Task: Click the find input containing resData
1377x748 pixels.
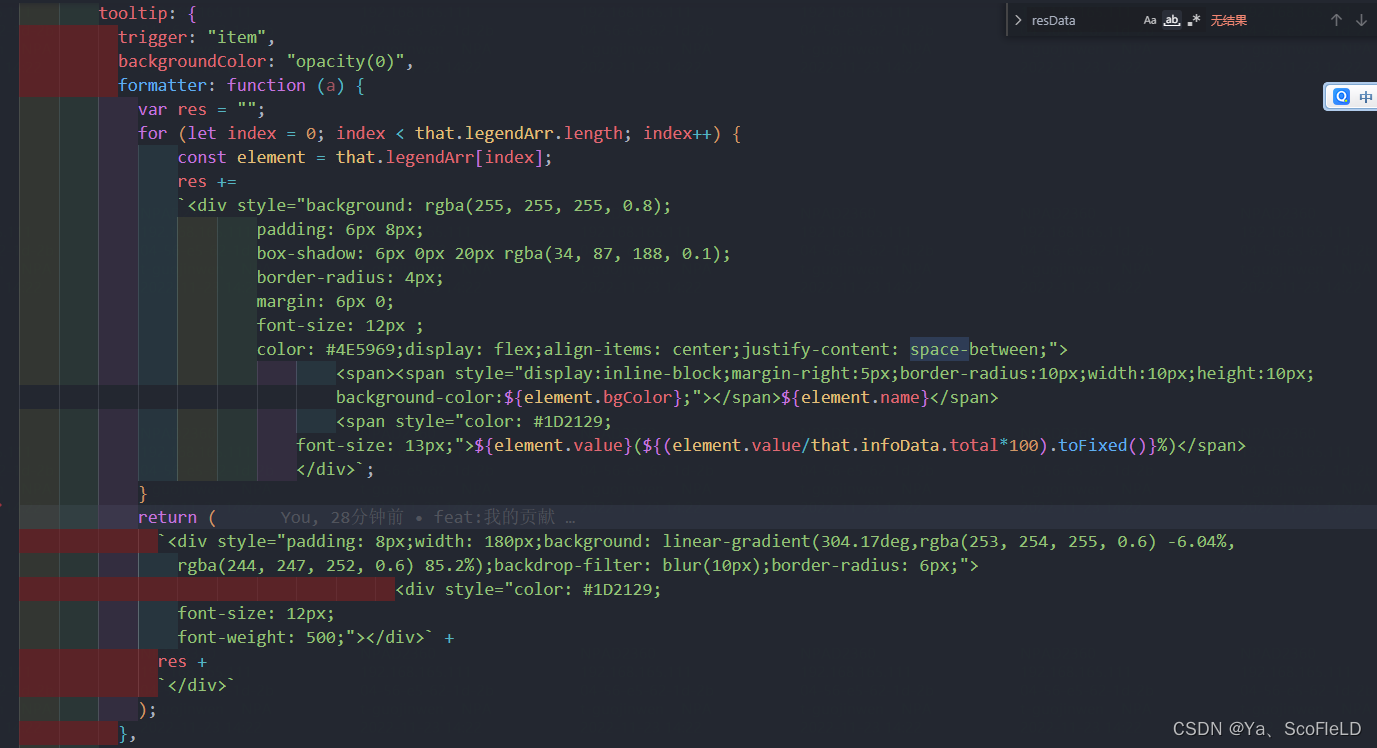Action: click(1082, 20)
